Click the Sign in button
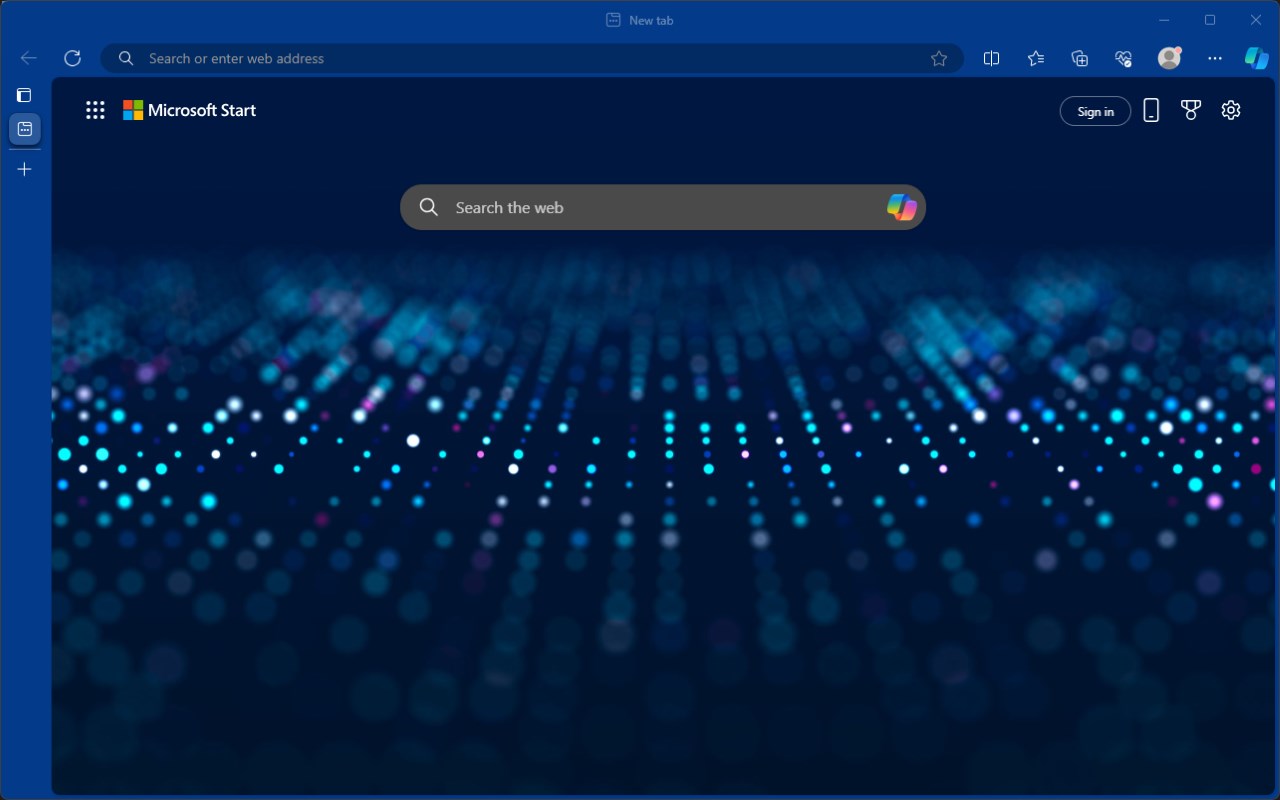This screenshot has height=800, width=1280. (1095, 111)
